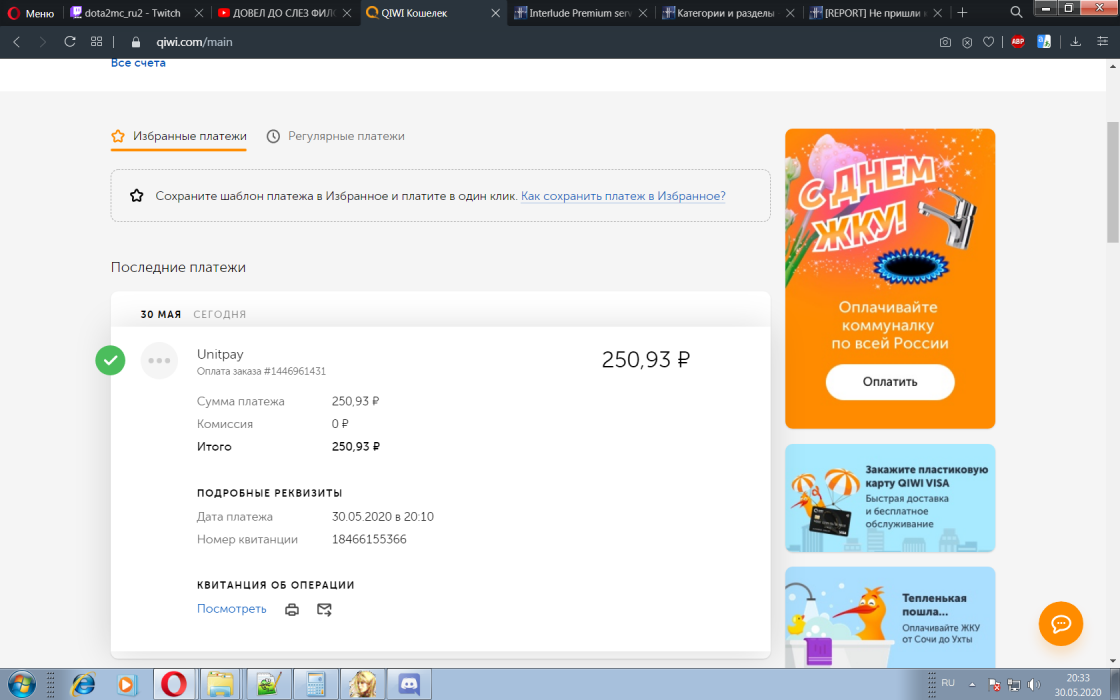Reload the page with refresh icon
The width and height of the screenshot is (1120, 700).
tap(70, 42)
